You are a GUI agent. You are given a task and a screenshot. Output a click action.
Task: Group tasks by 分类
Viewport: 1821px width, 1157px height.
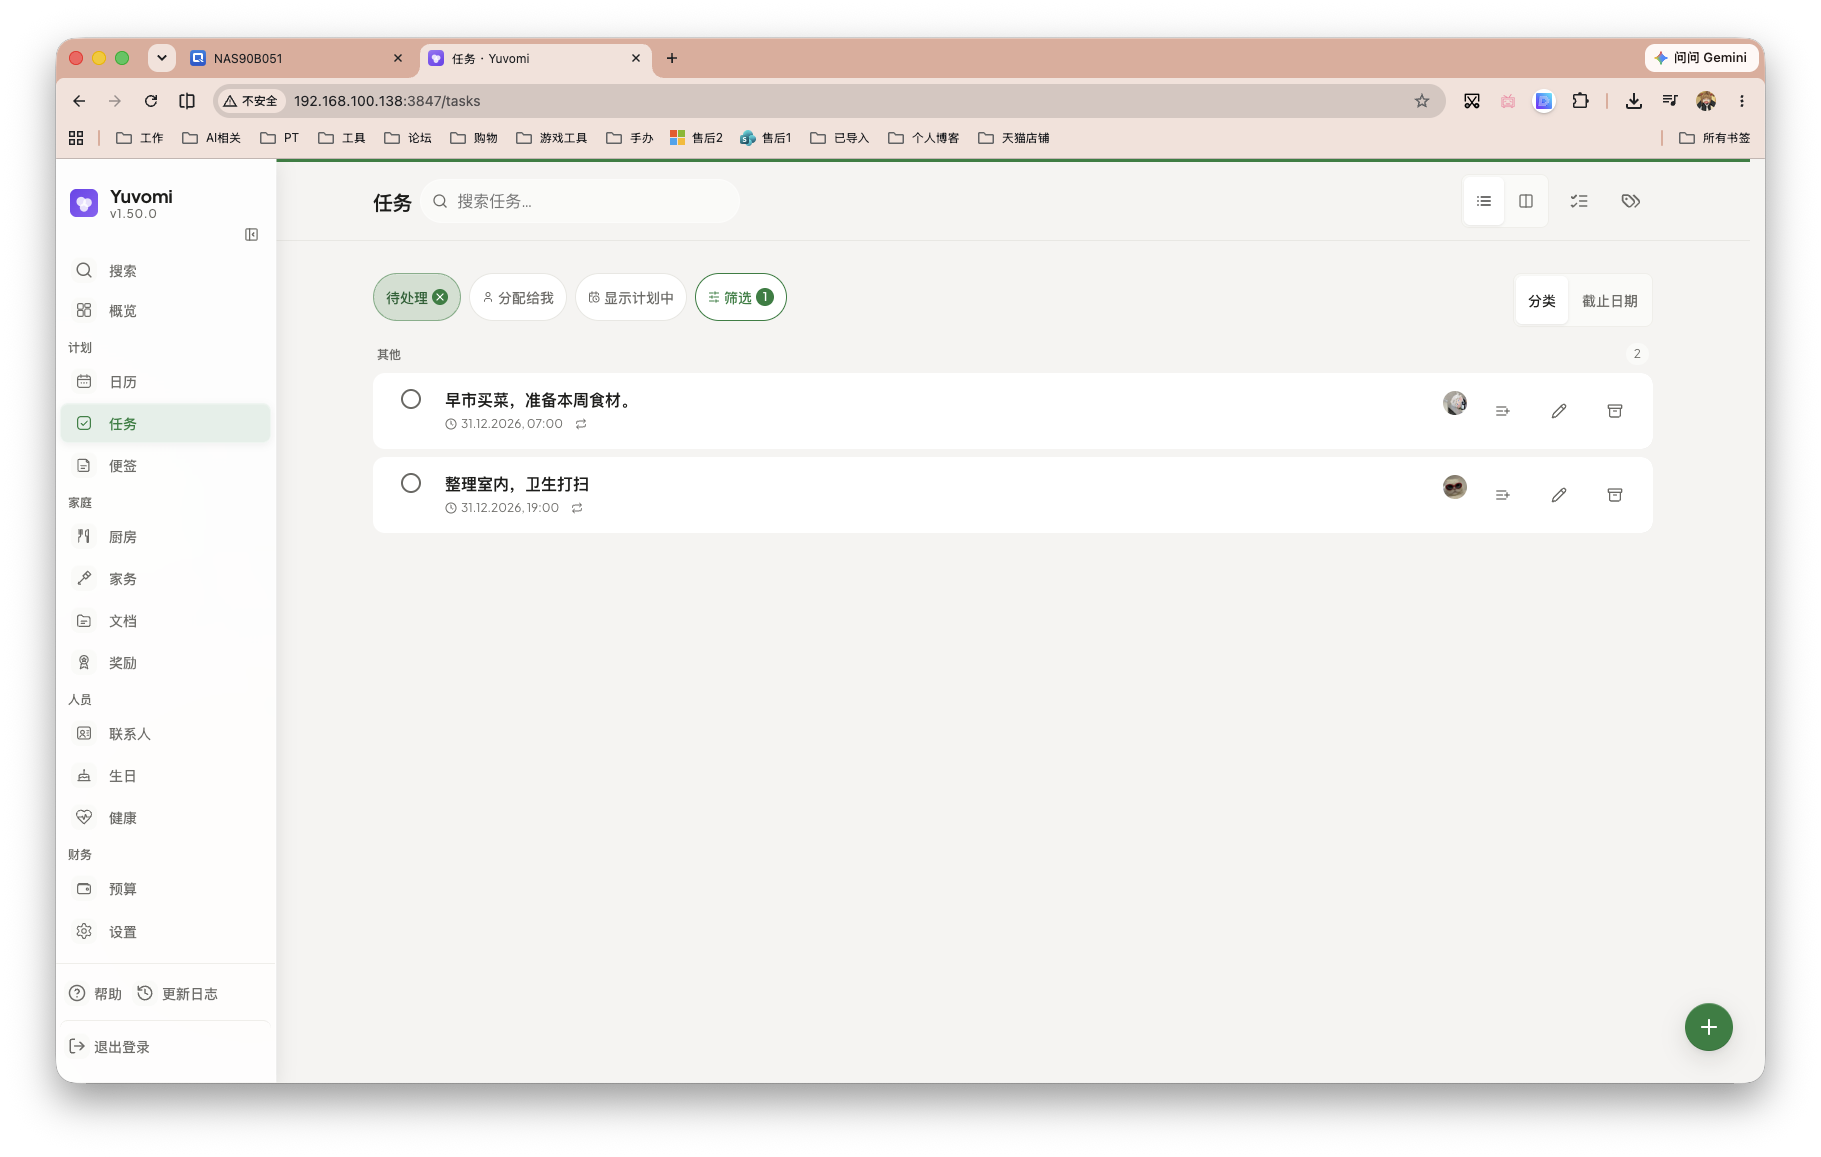click(1542, 301)
